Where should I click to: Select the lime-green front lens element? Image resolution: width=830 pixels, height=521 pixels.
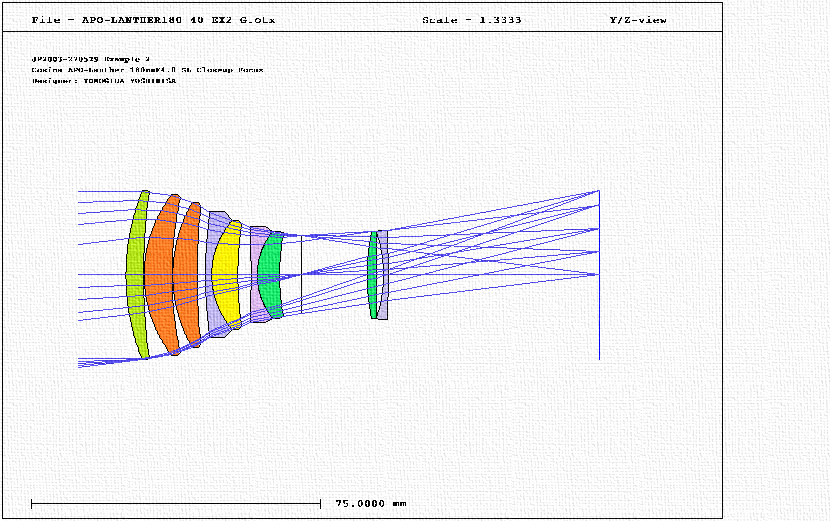pos(136,274)
